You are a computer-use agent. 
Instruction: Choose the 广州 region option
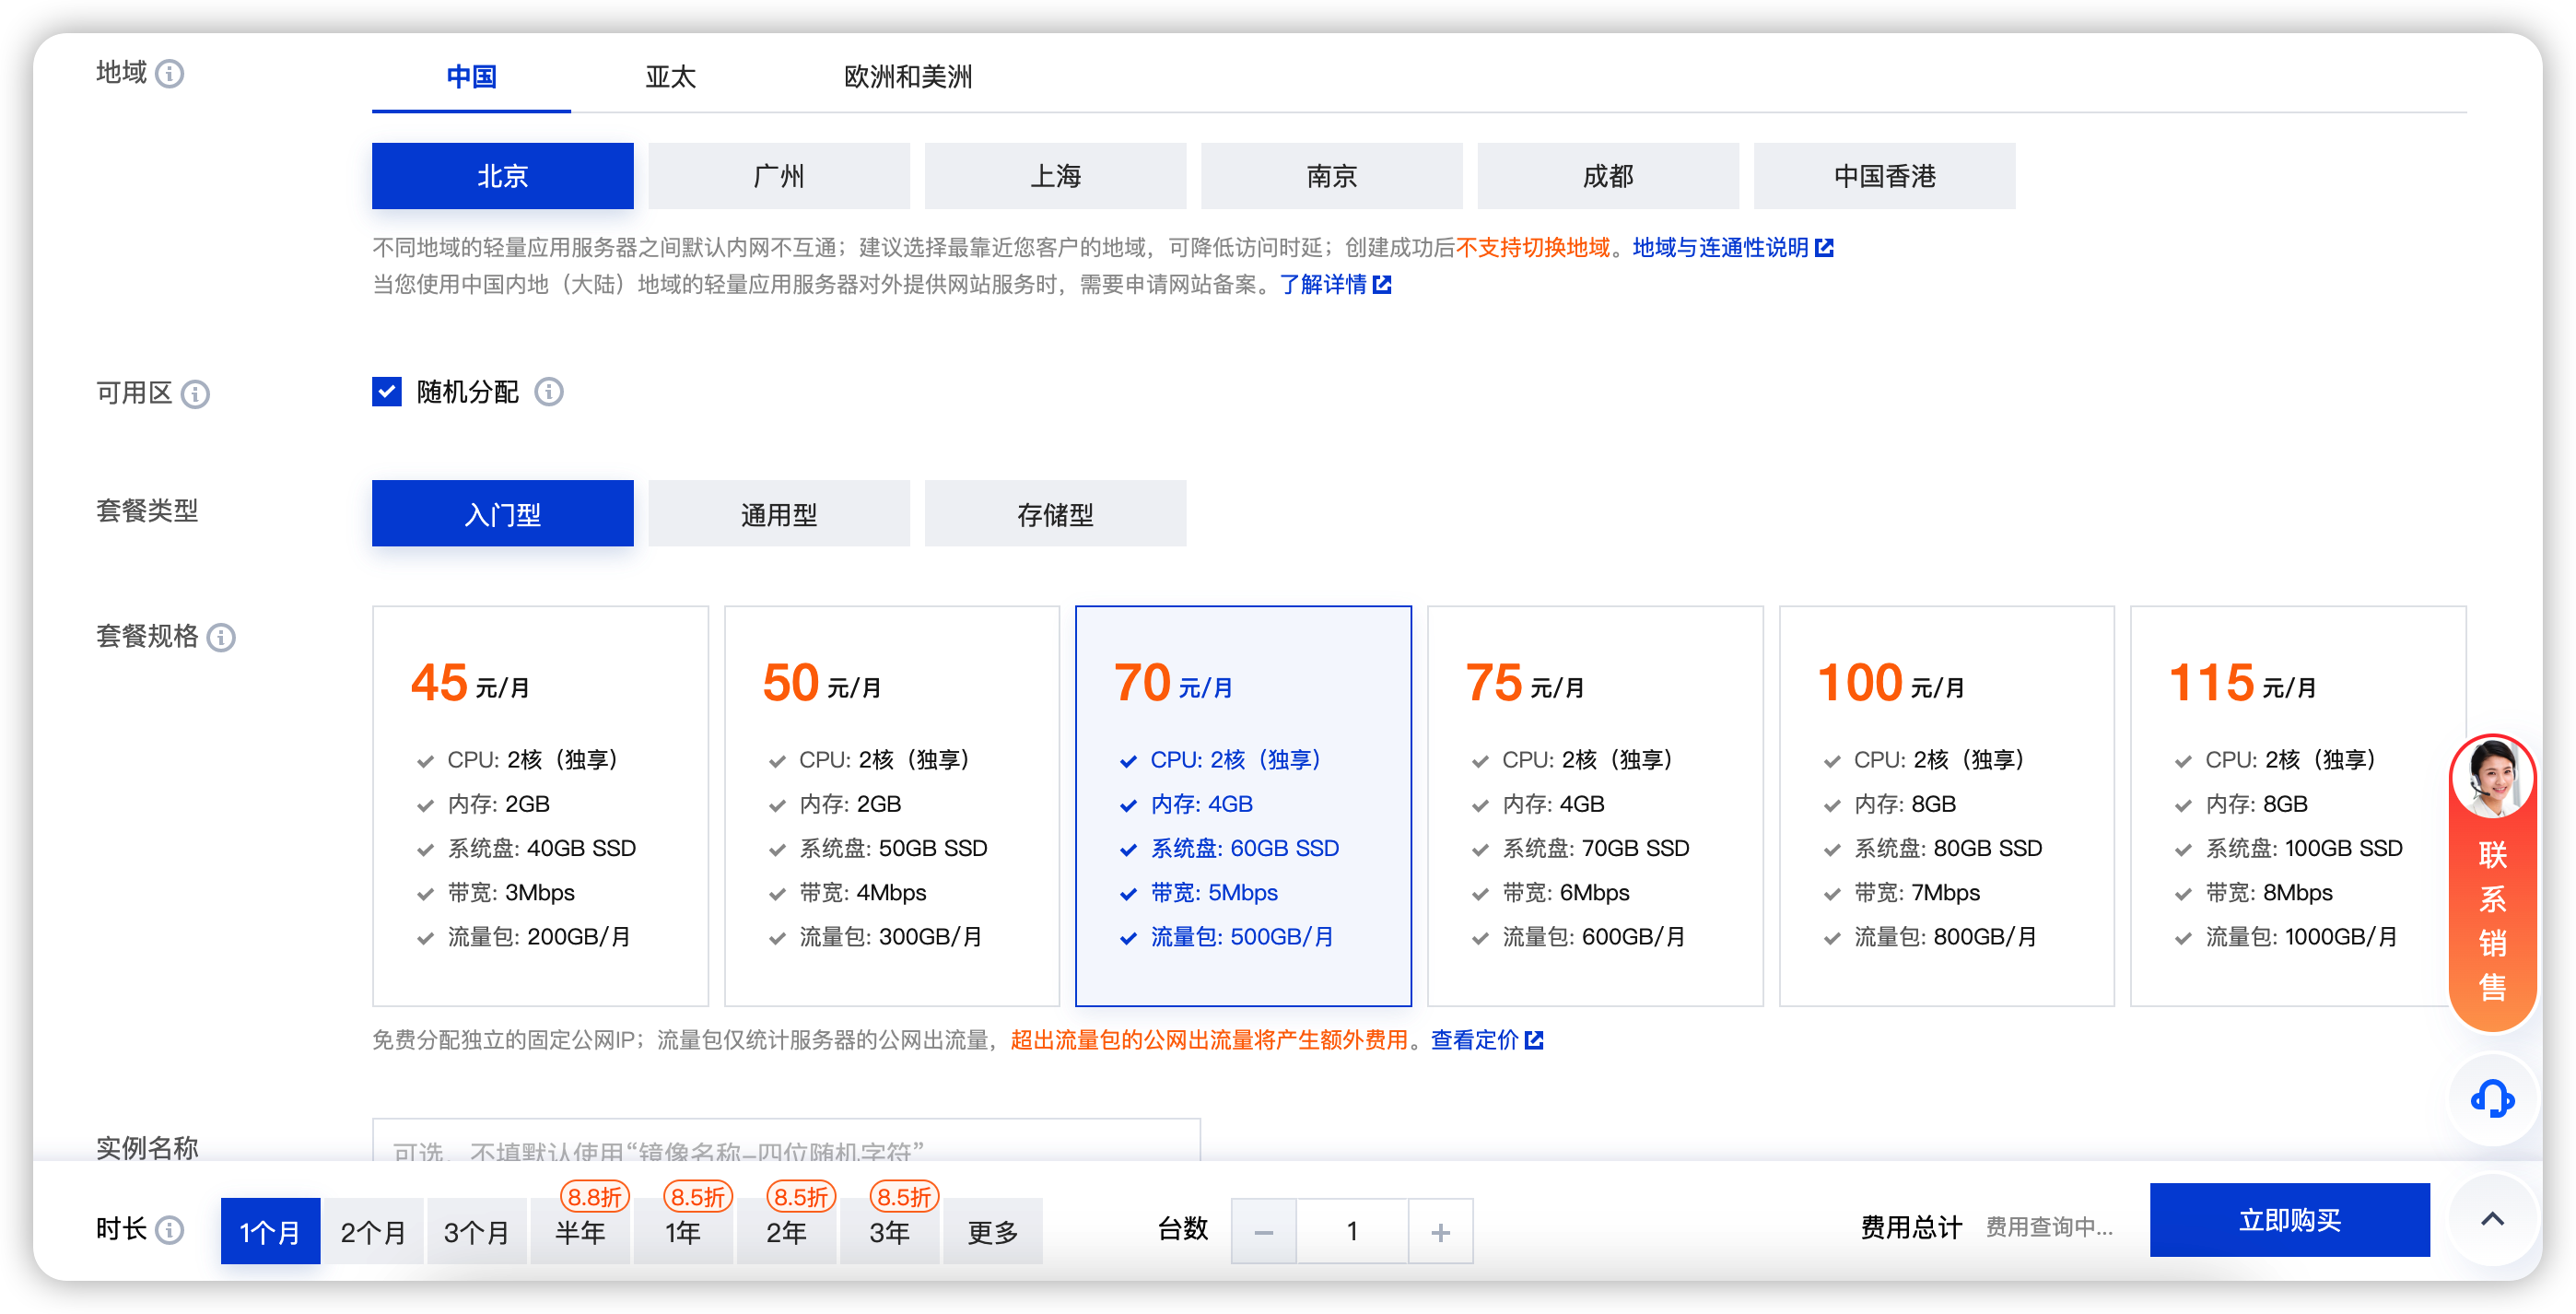pyautogui.click(x=778, y=176)
